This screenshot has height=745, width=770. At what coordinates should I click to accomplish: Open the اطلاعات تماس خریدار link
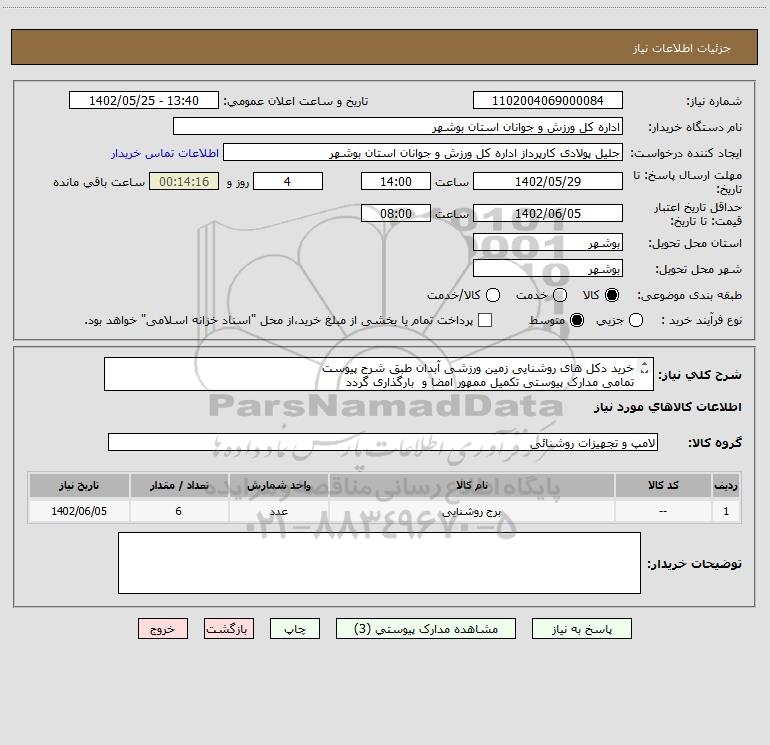click(165, 153)
